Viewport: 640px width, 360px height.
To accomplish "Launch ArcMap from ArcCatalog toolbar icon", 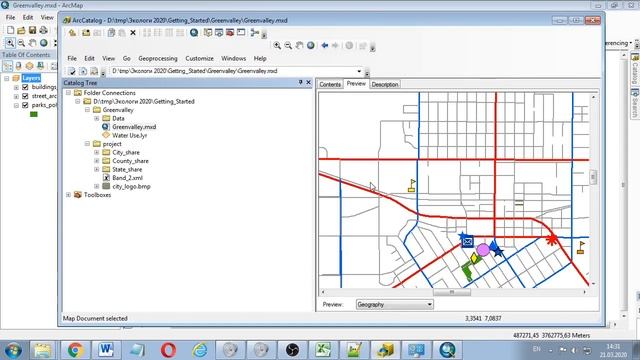I will [194, 33].
